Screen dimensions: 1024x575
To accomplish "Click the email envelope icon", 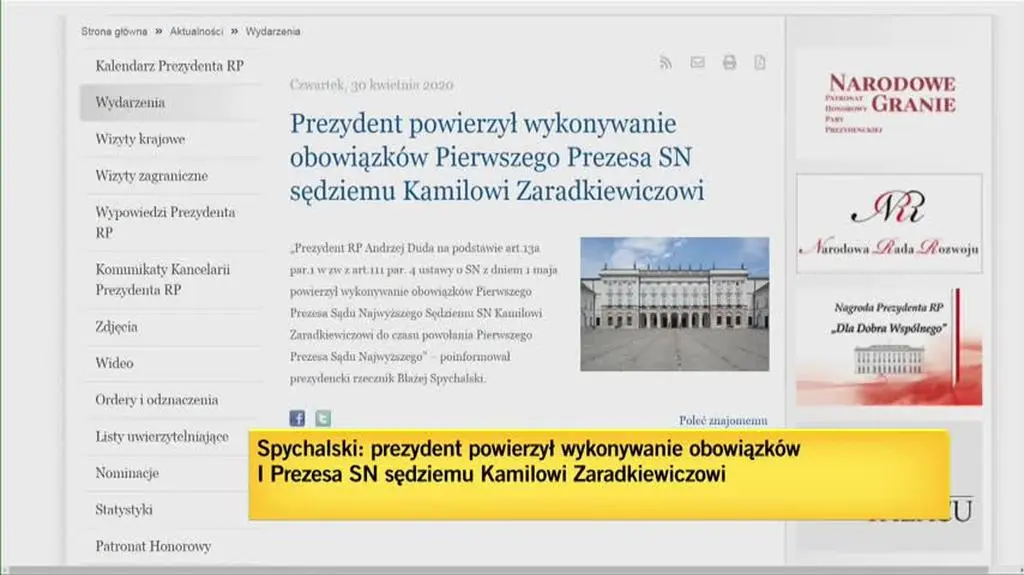I will pyautogui.click(x=697, y=63).
